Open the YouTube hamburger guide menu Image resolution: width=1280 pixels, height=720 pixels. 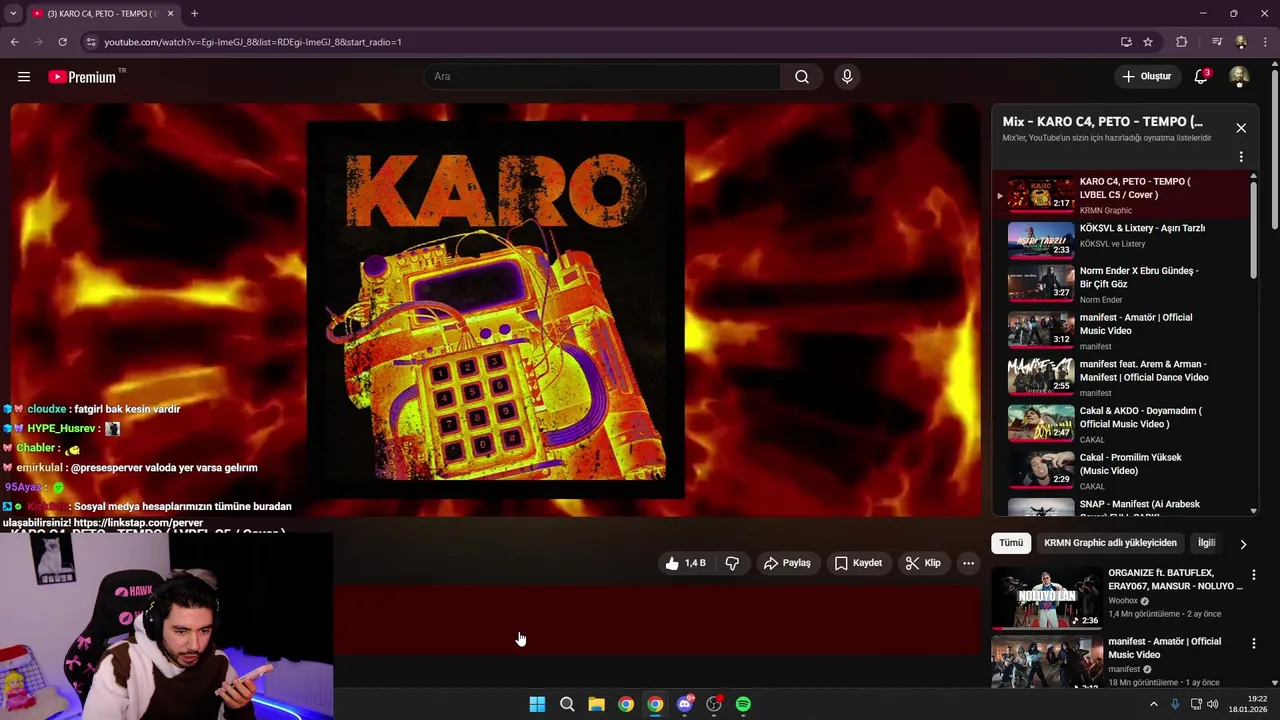[x=24, y=77]
